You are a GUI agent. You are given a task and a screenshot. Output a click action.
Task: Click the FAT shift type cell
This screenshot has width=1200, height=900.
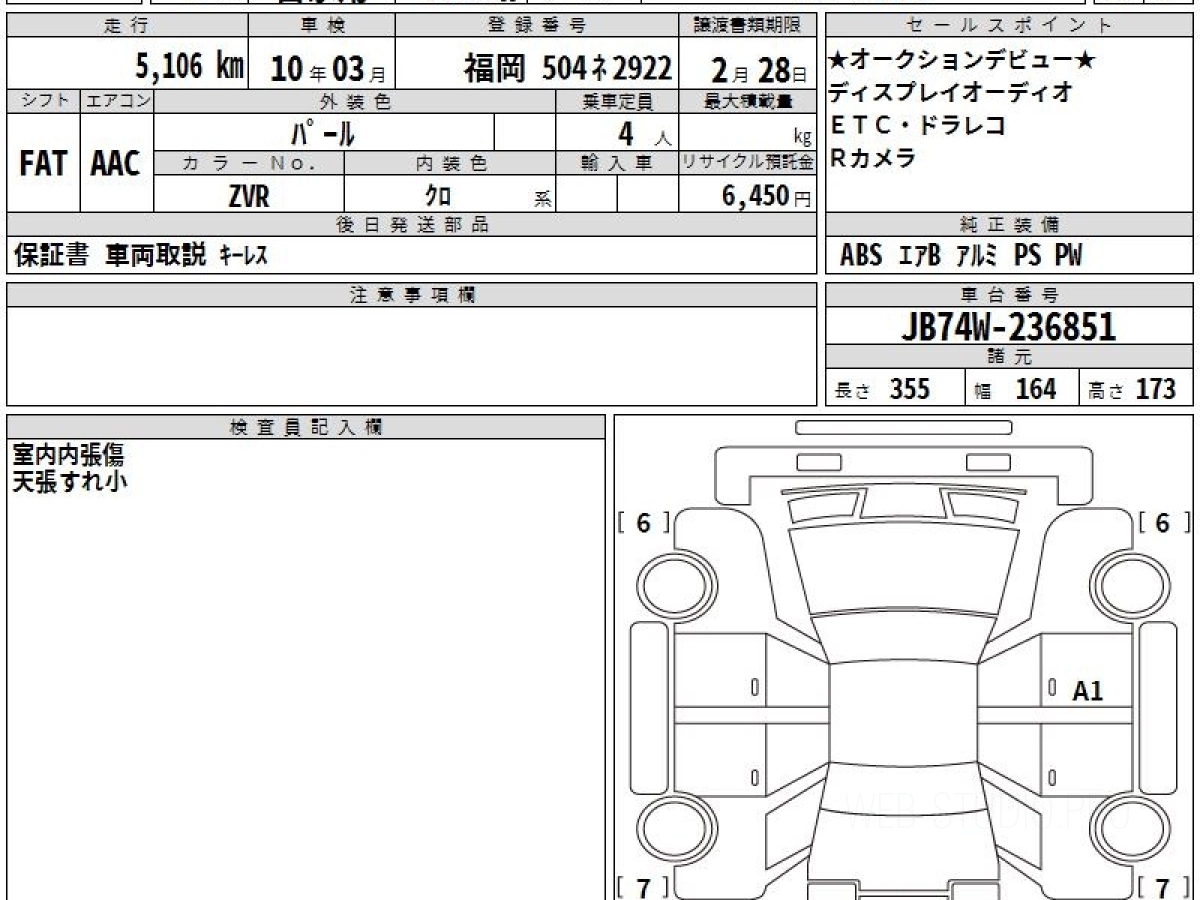43,164
